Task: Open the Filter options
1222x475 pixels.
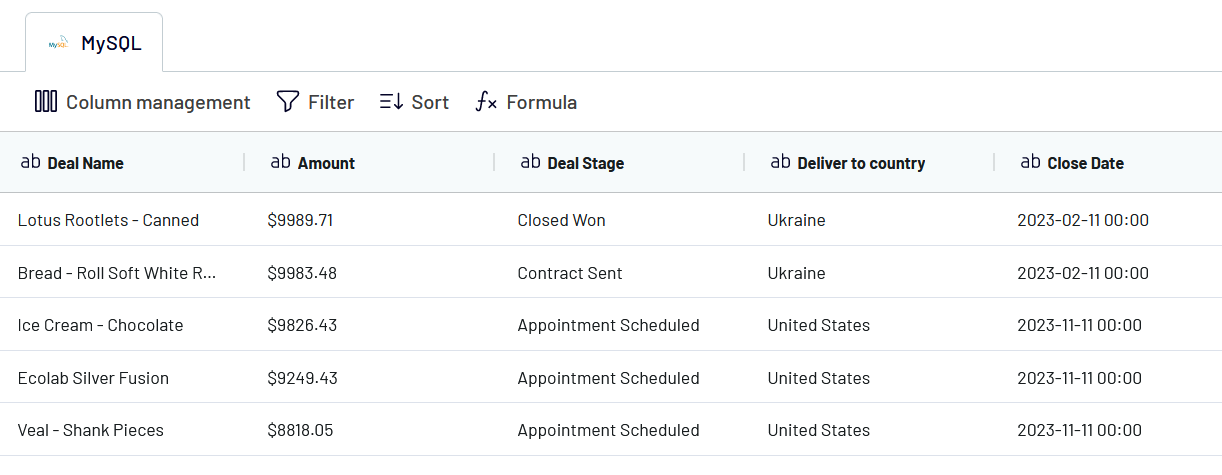Action: pyautogui.click(x=315, y=102)
